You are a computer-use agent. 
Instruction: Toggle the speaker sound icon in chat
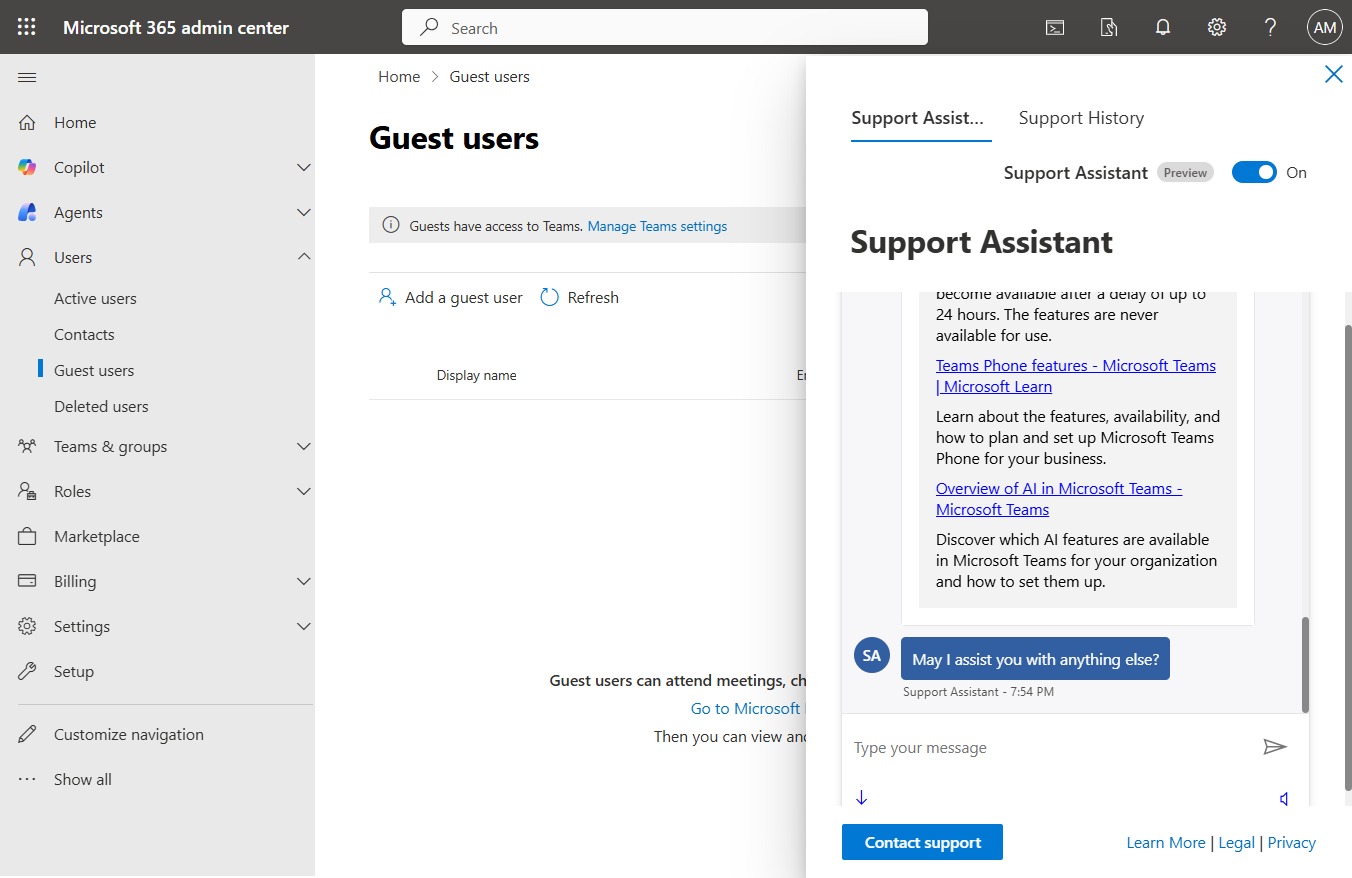click(x=1285, y=799)
